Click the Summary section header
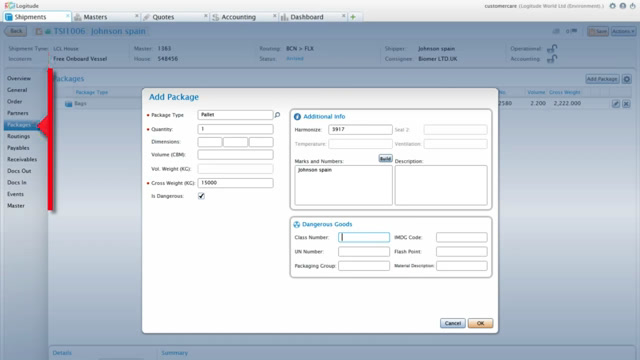The image size is (640, 360). pos(175,353)
